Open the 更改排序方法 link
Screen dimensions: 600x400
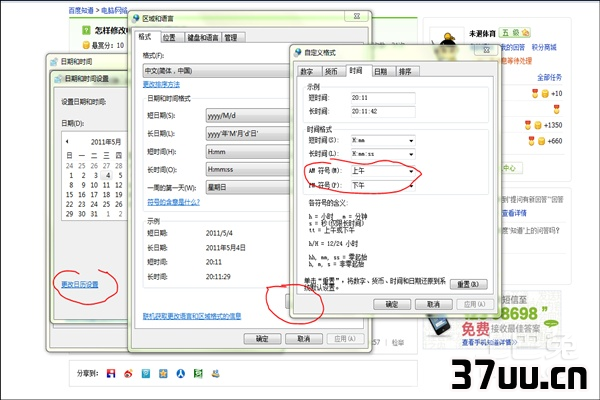(x=161, y=84)
